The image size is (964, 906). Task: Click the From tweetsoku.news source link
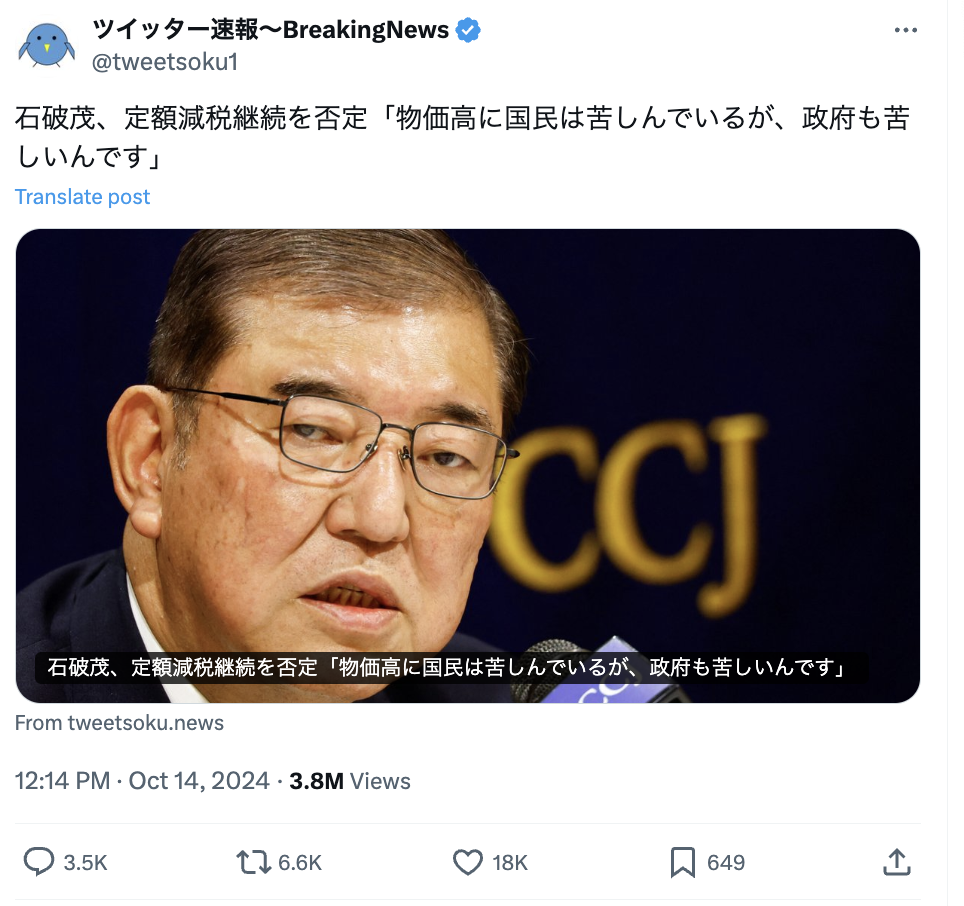(119, 723)
